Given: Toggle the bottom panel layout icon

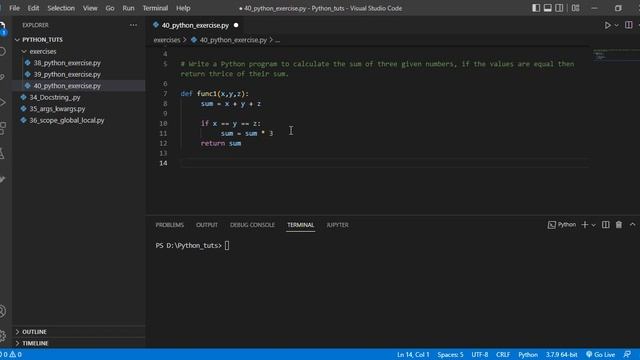Looking at the screenshot, I should tap(548, 8).
